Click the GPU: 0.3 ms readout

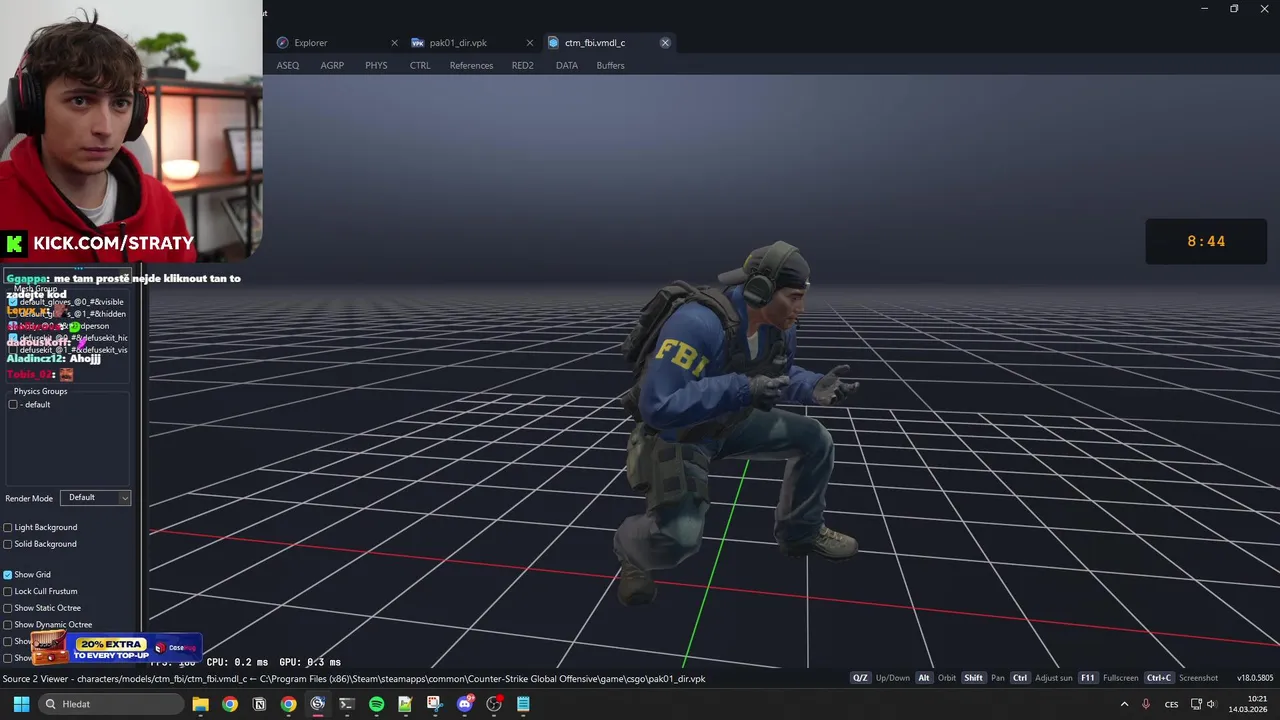click(309, 662)
